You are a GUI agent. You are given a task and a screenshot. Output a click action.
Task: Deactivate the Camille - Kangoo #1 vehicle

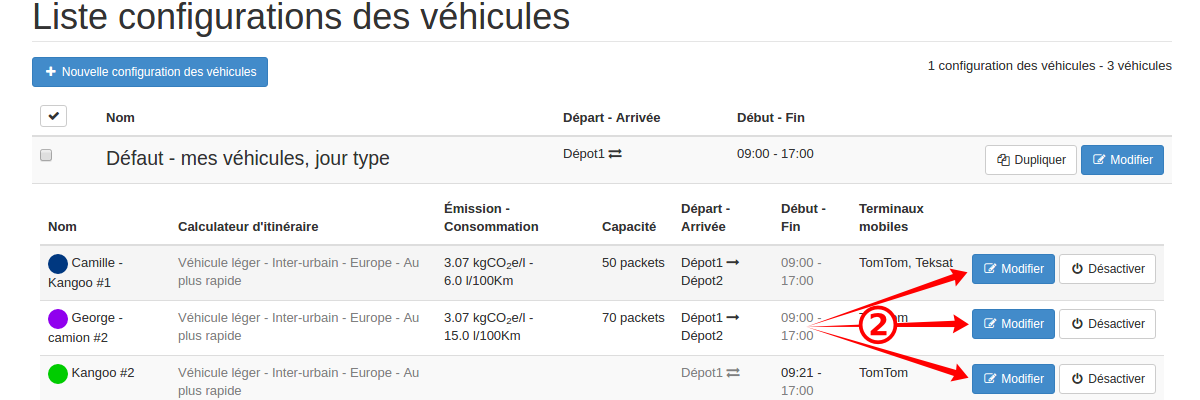pyautogui.click(x=1107, y=269)
